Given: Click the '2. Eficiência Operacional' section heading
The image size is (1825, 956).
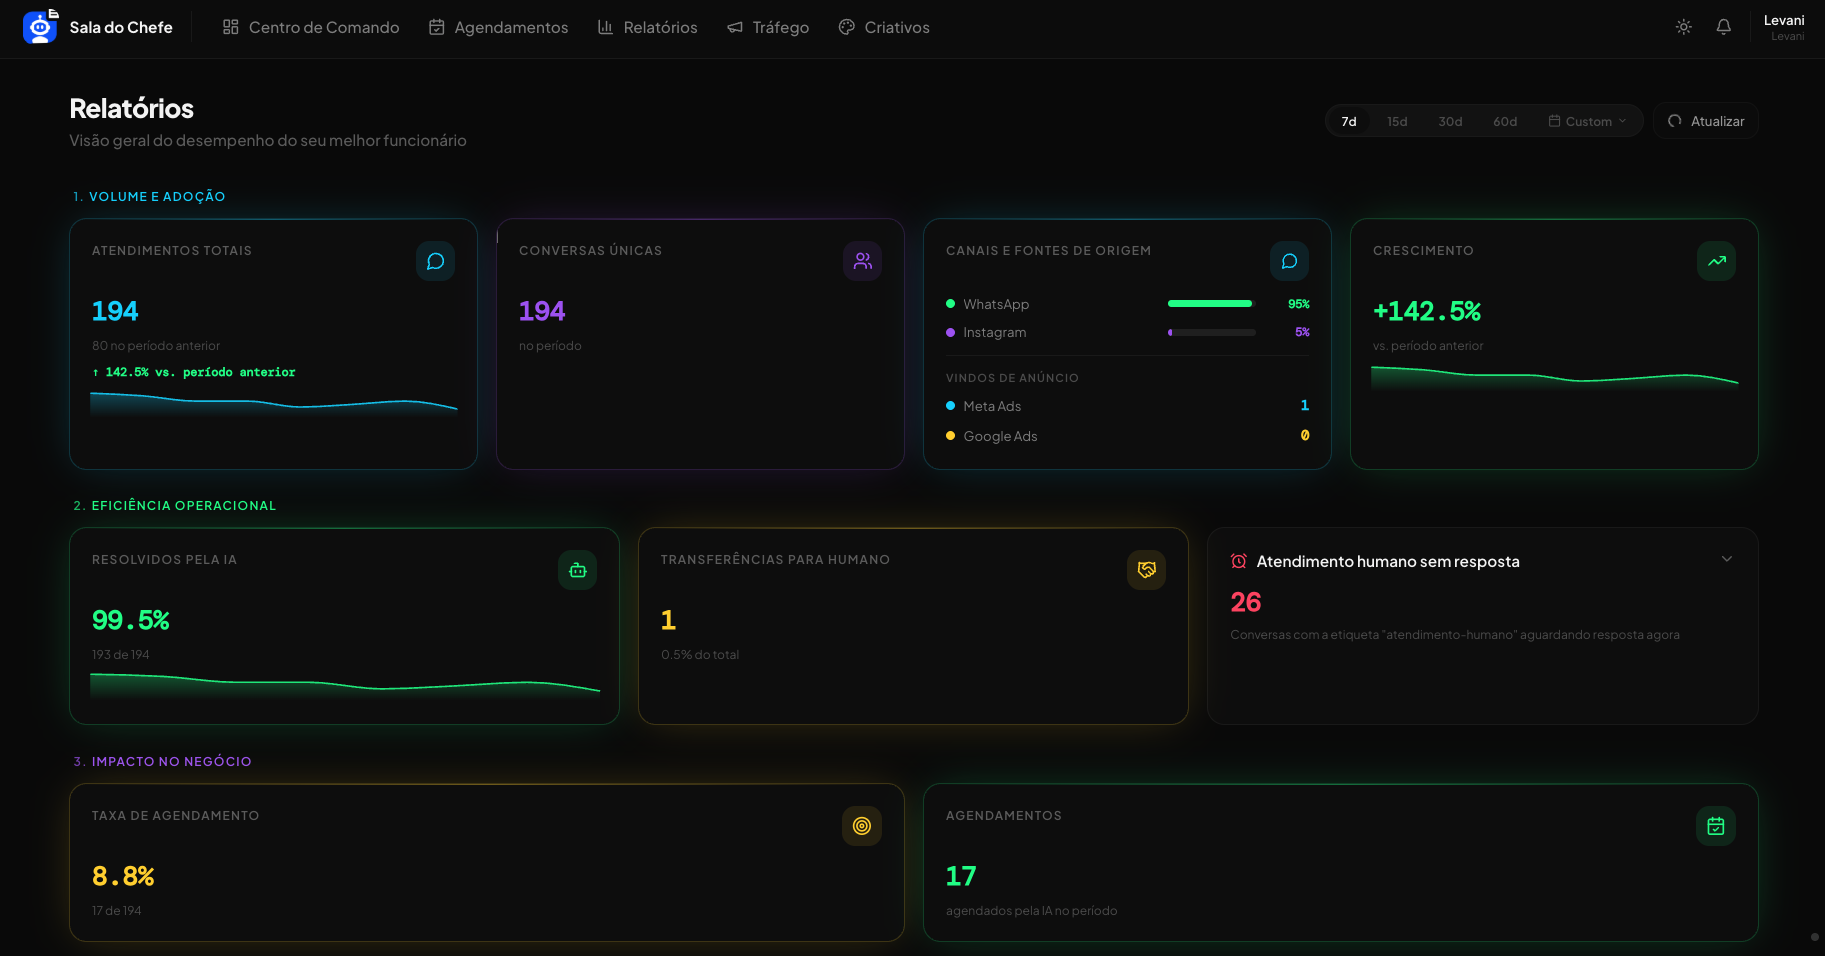Looking at the screenshot, I should 175,506.
